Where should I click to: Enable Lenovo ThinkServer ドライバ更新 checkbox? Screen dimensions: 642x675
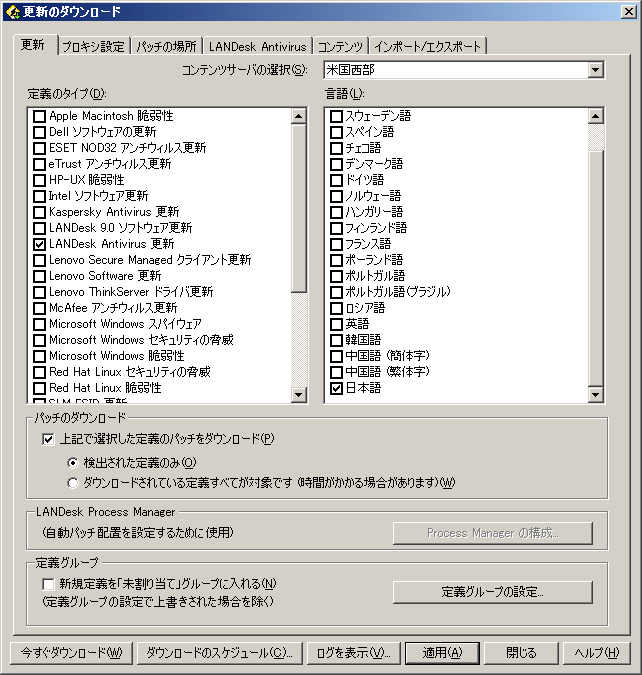pyautogui.click(x=39, y=292)
